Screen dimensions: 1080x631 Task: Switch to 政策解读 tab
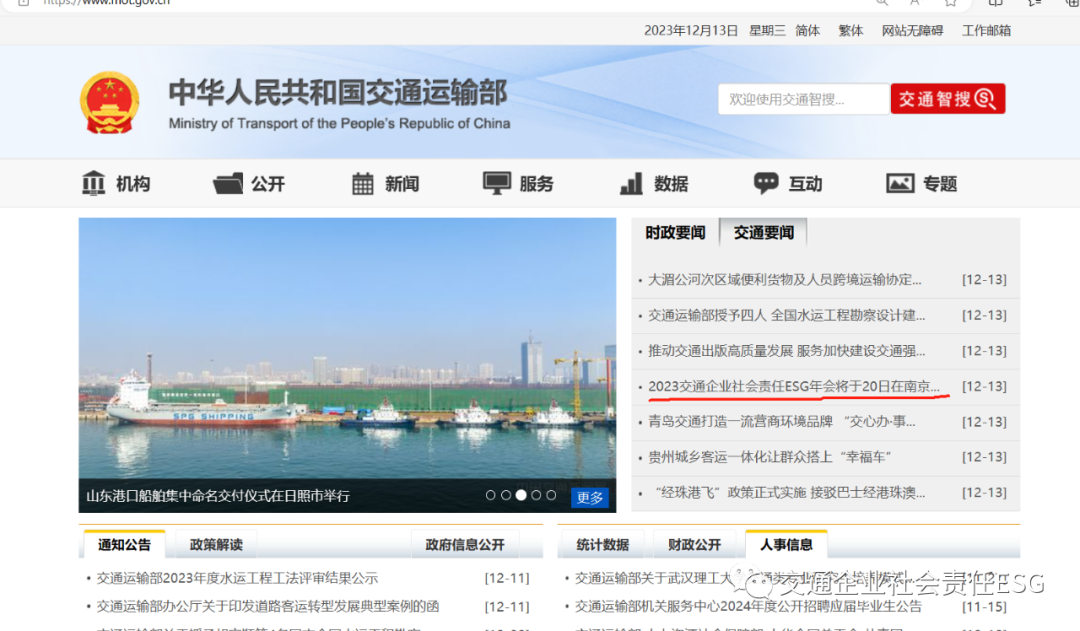click(x=216, y=544)
